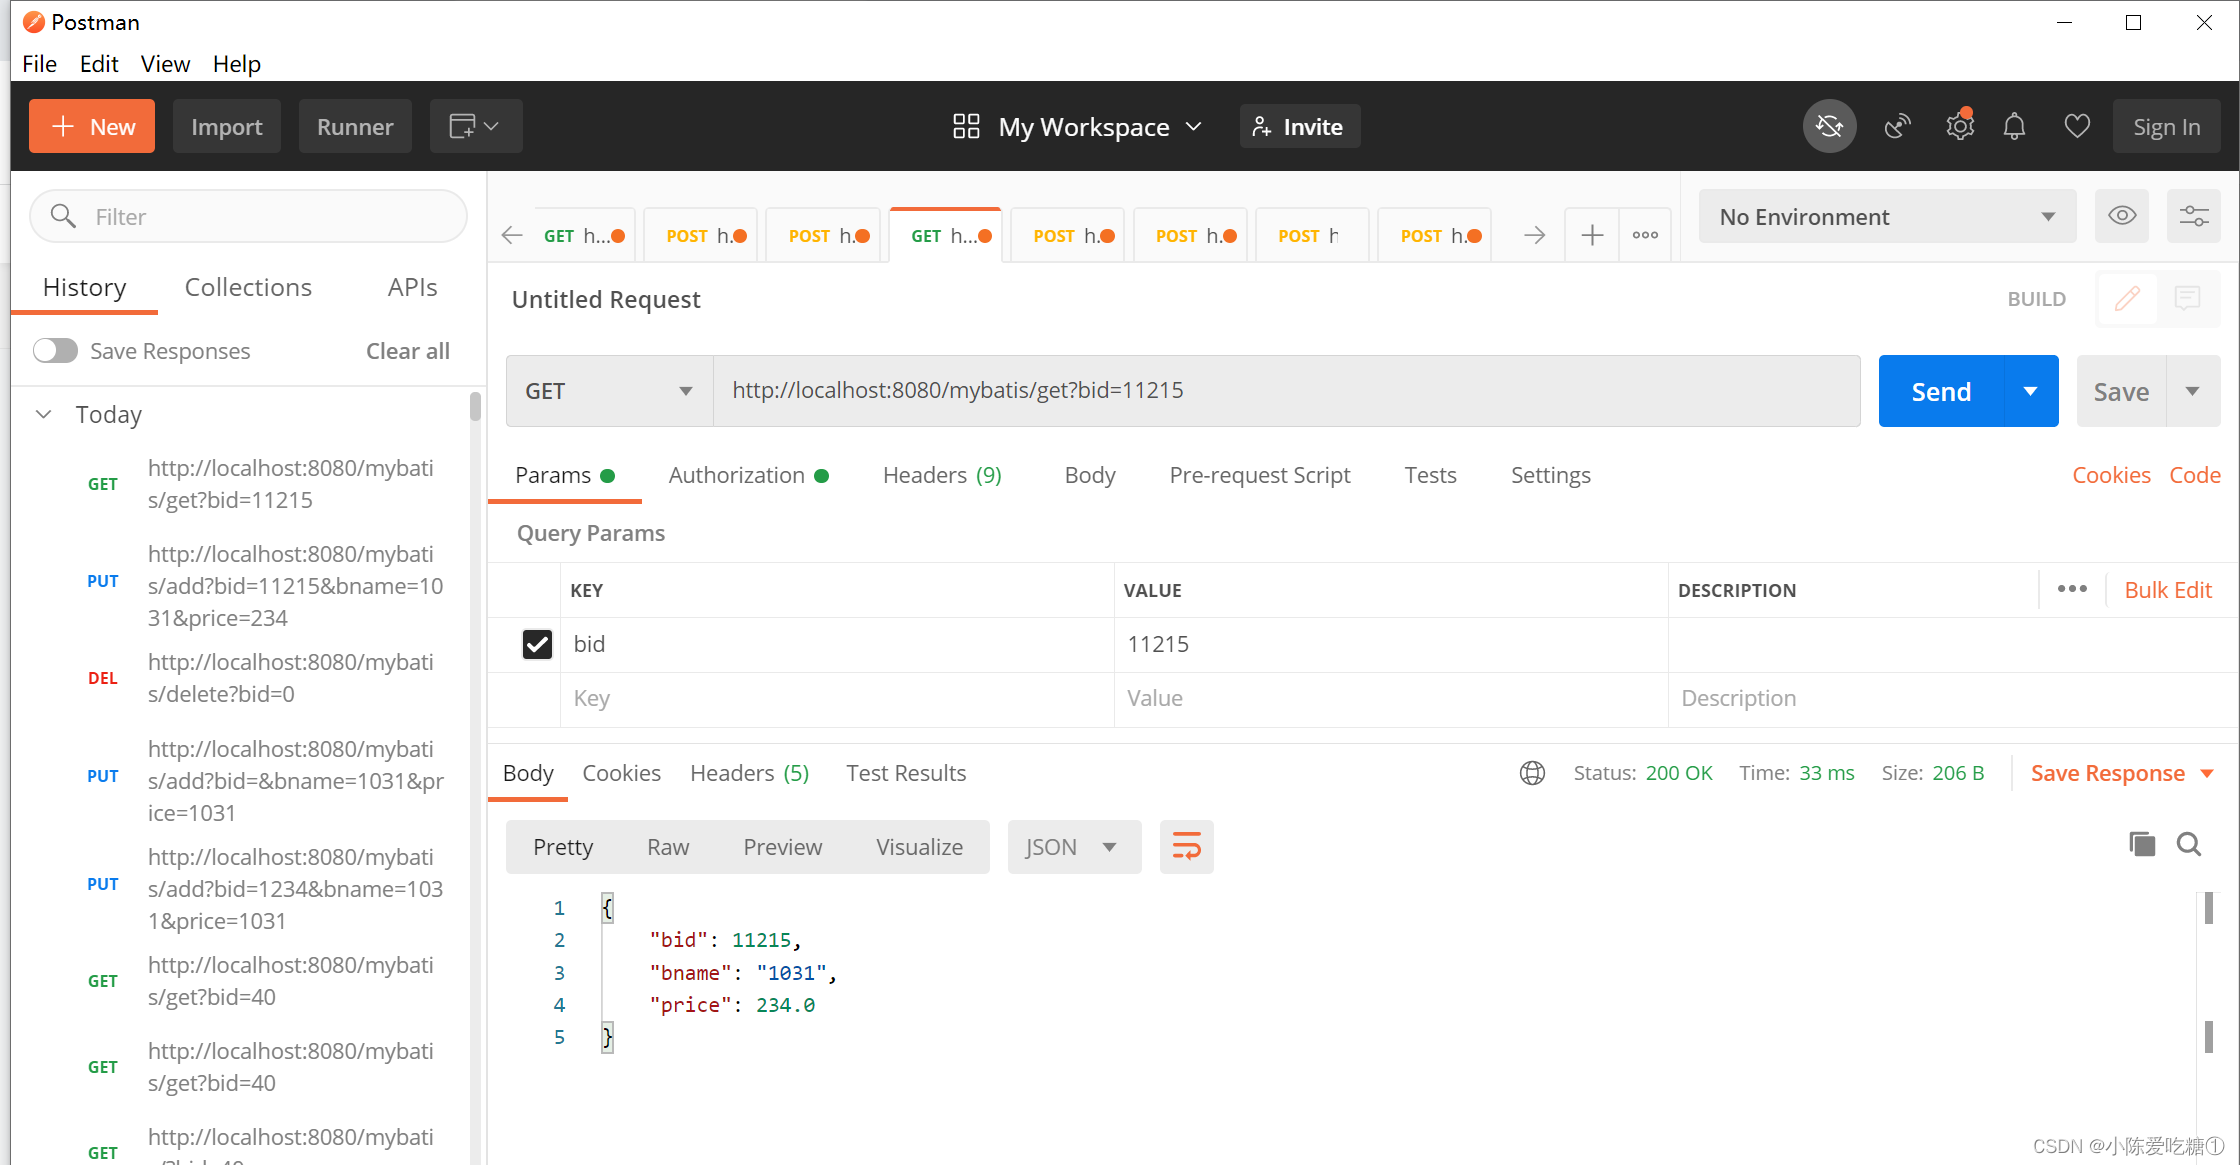Click the environment quick look eye icon
2240x1165 pixels.
pos(2122,216)
